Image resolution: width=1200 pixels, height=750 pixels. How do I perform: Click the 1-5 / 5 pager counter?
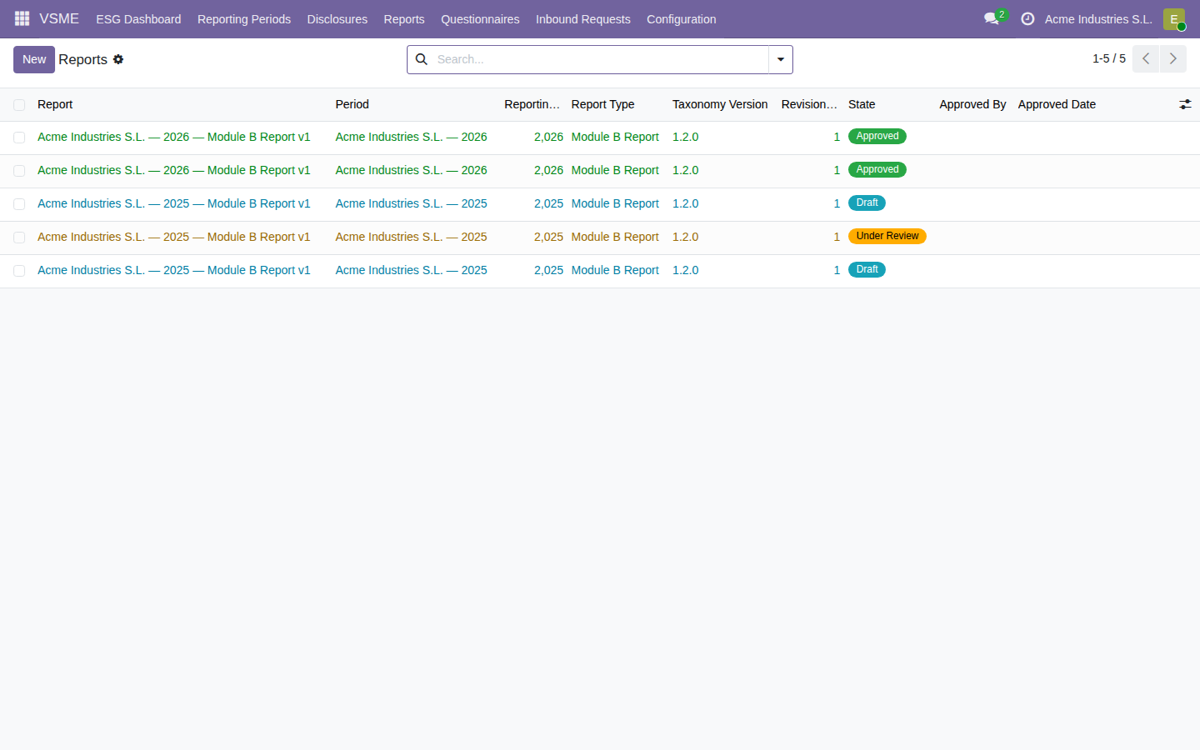pos(1109,59)
